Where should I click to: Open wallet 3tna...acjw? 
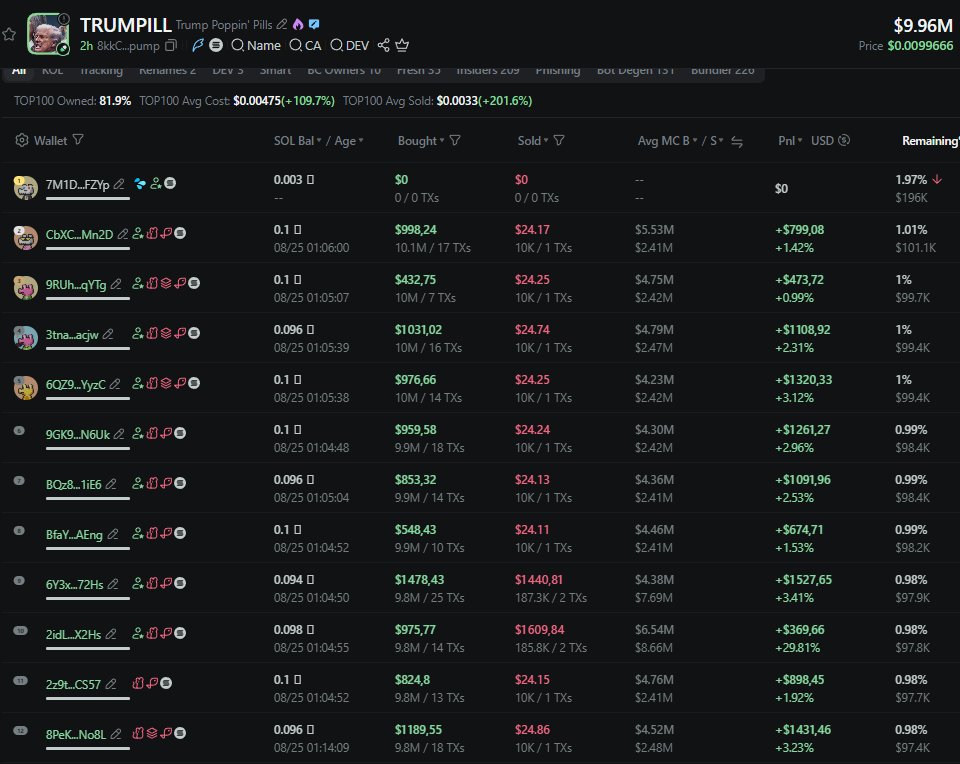click(72, 335)
